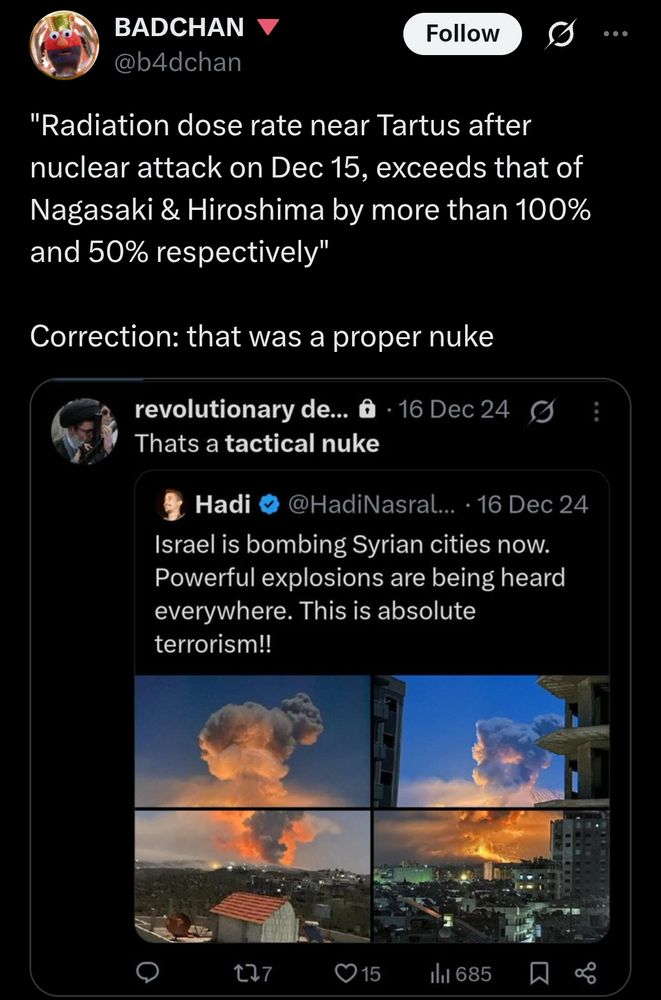Click Grok icon on quoted tweet
The image size is (661, 1000).
(x=544, y=410)
